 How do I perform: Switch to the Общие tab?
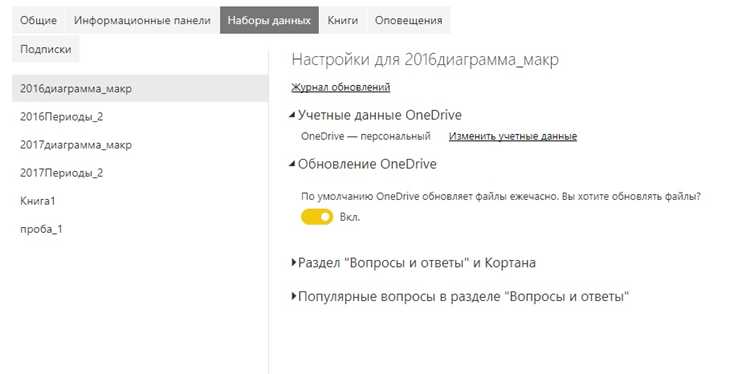(x=38, y=20)
